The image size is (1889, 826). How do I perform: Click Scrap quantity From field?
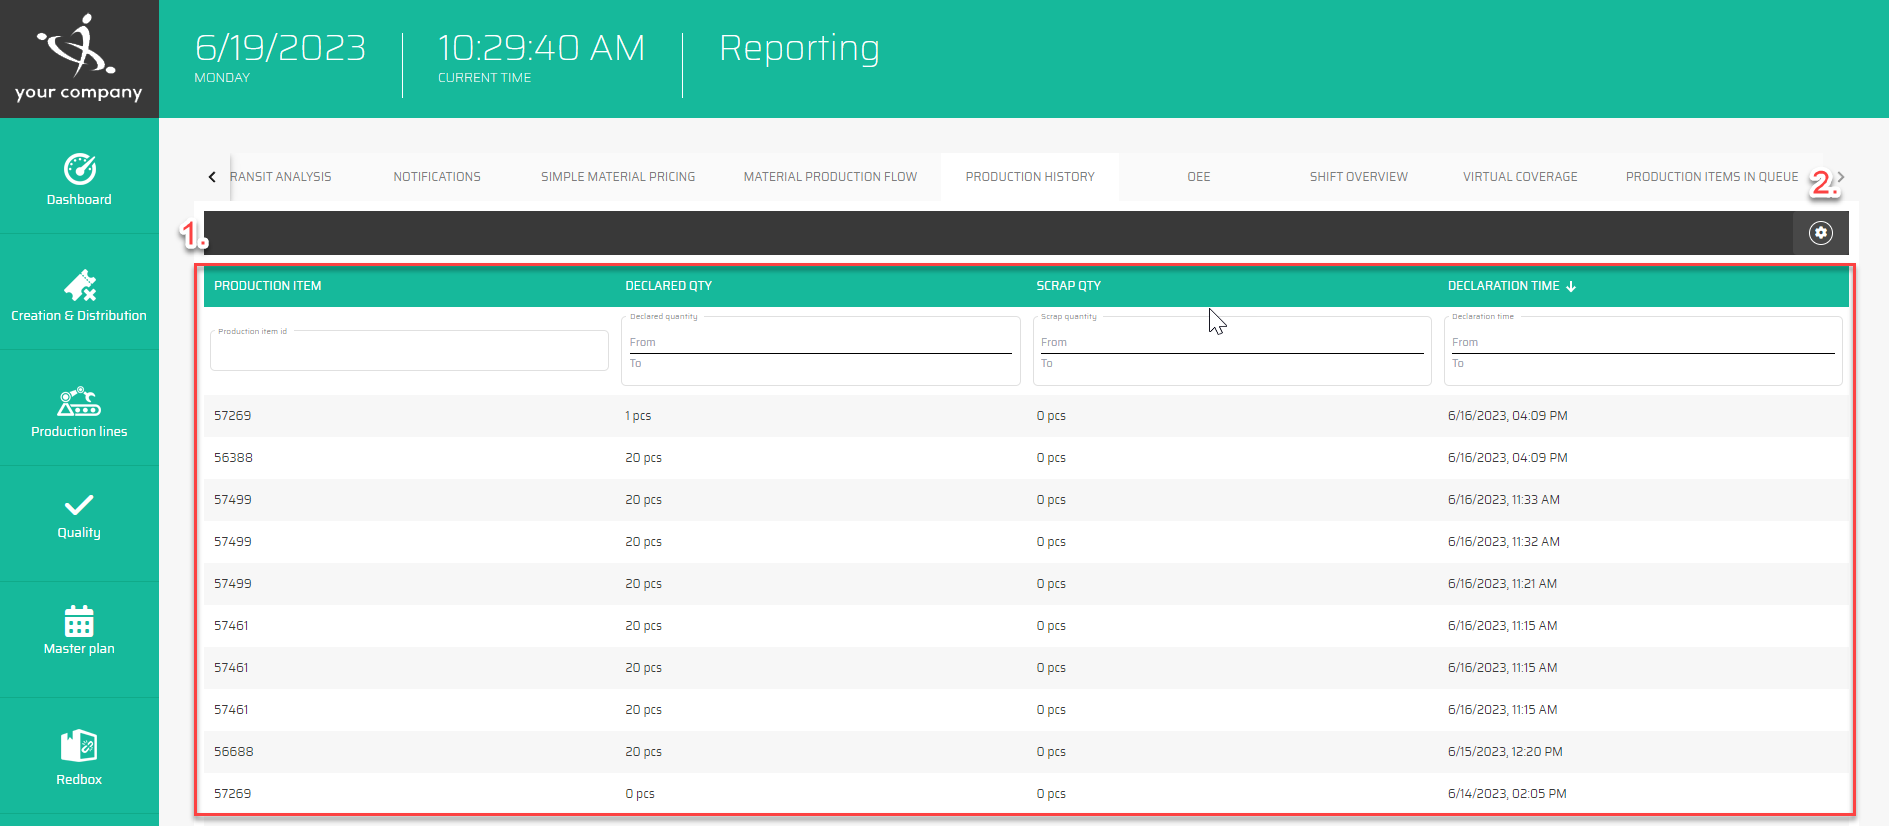1231,342
